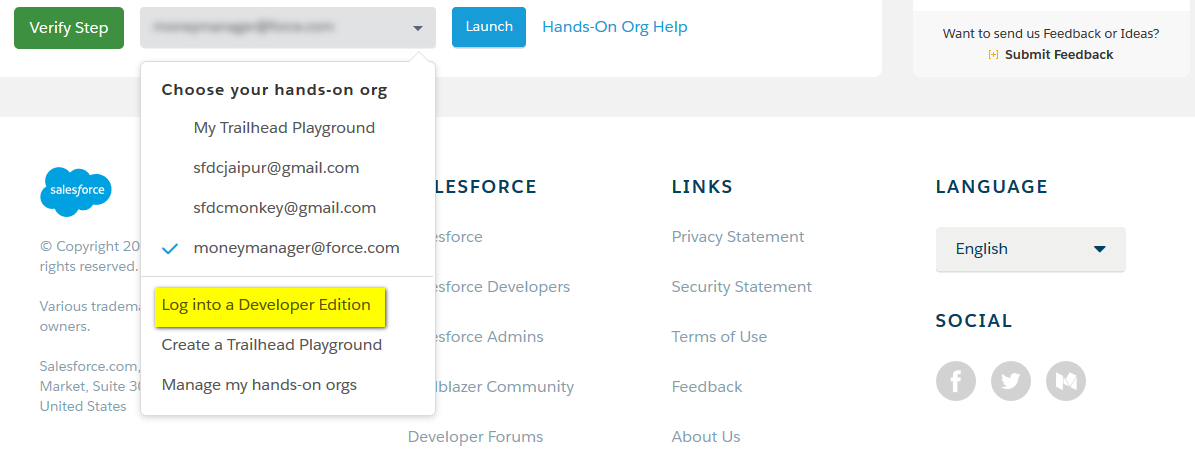This screenshot has height=468, width=1195.
Task: Click the Medium social icon
Action: (1065, 381)
